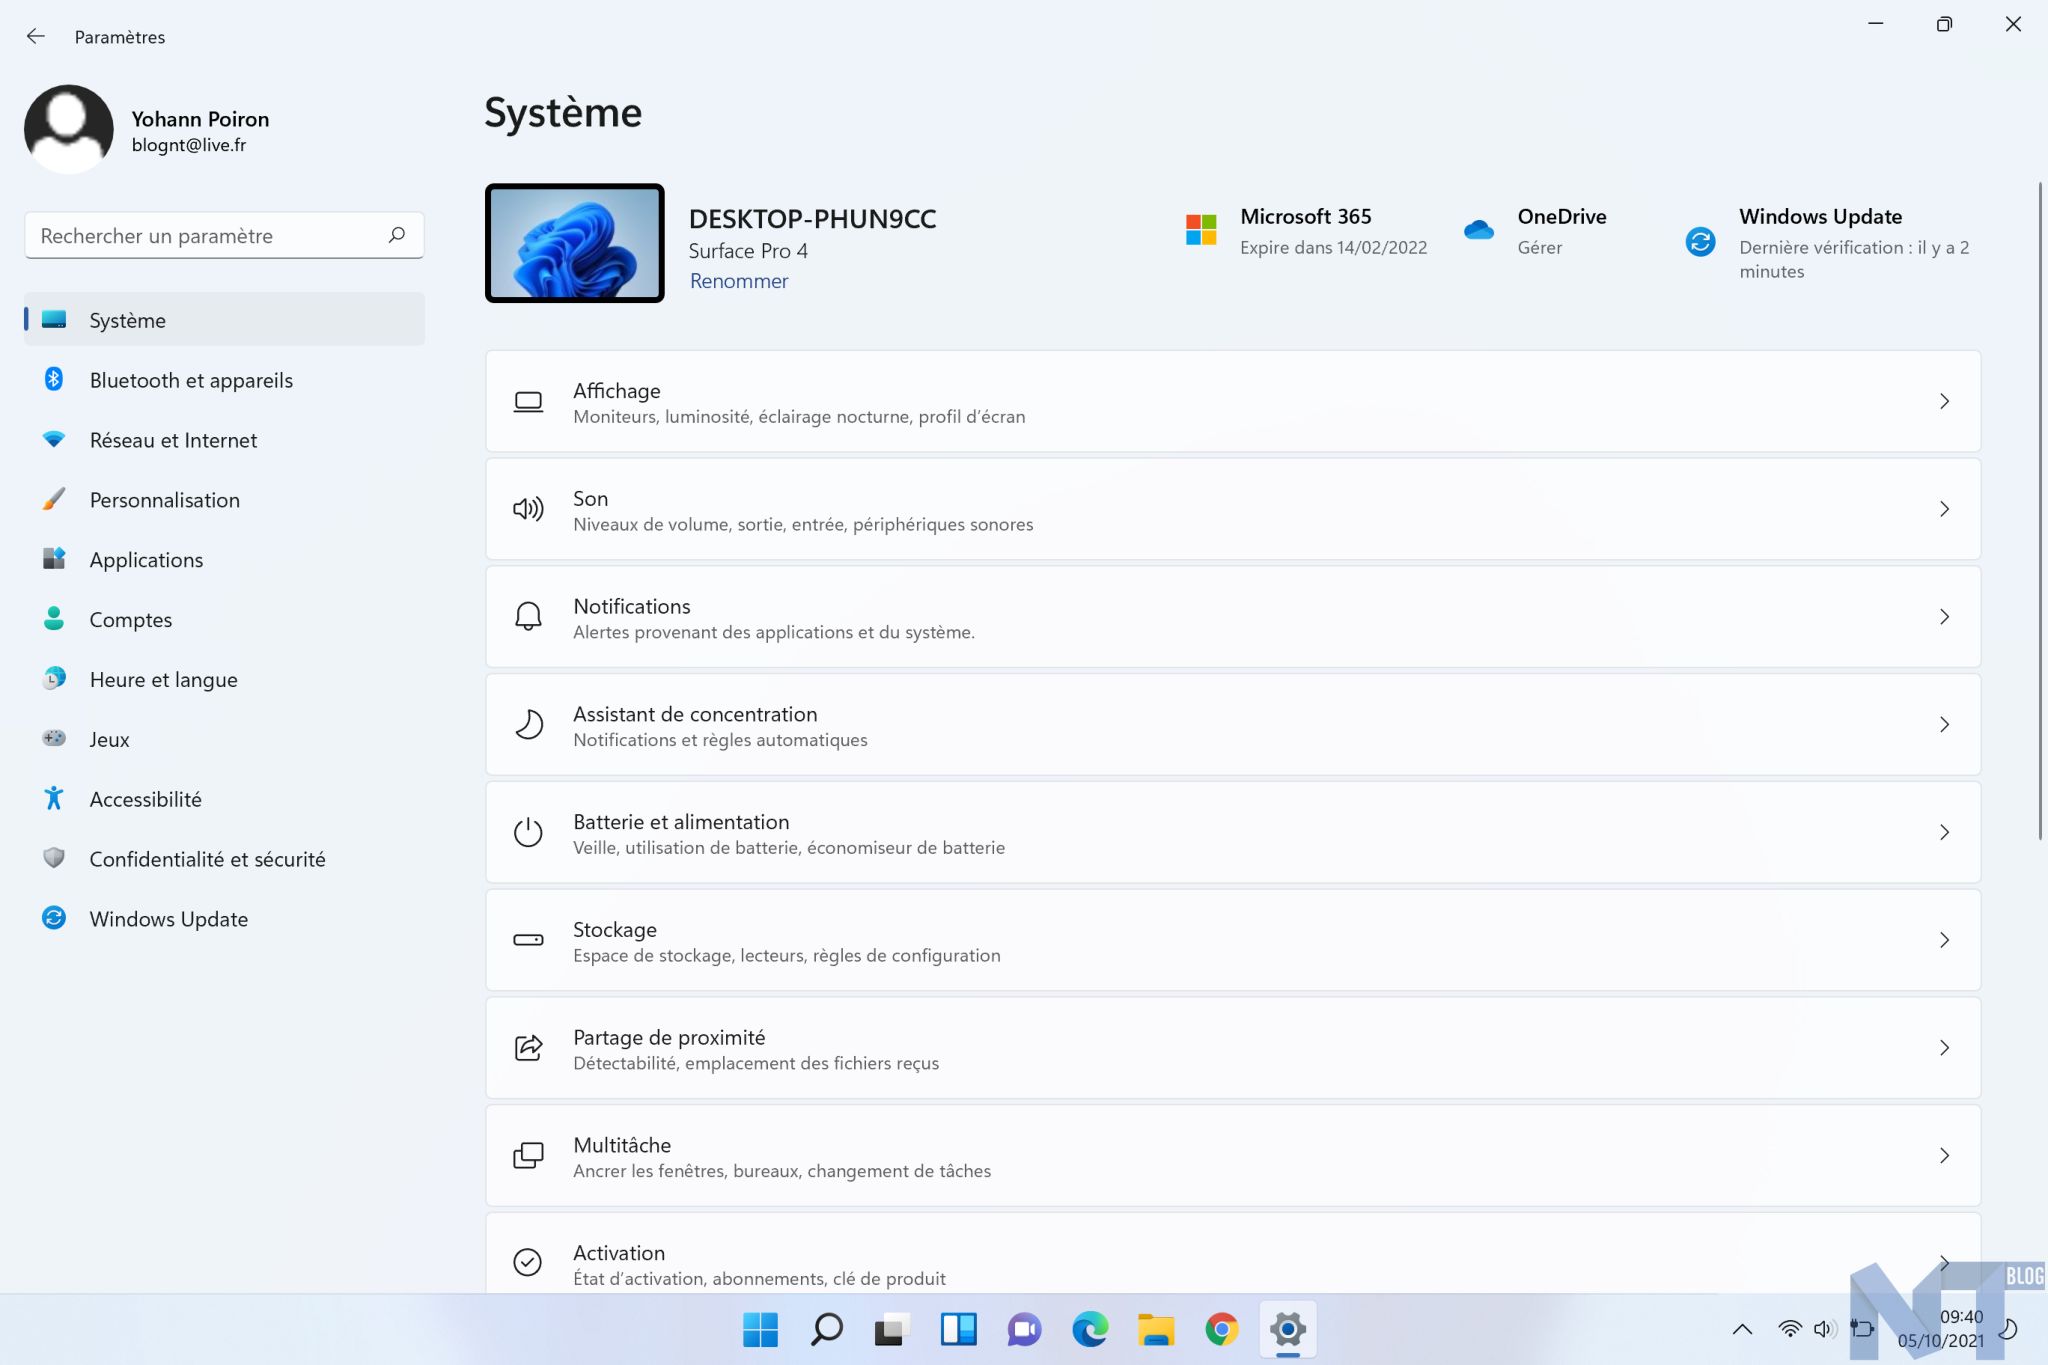
Task: Show hidden system tray icons
Action: point(1742,1329)
